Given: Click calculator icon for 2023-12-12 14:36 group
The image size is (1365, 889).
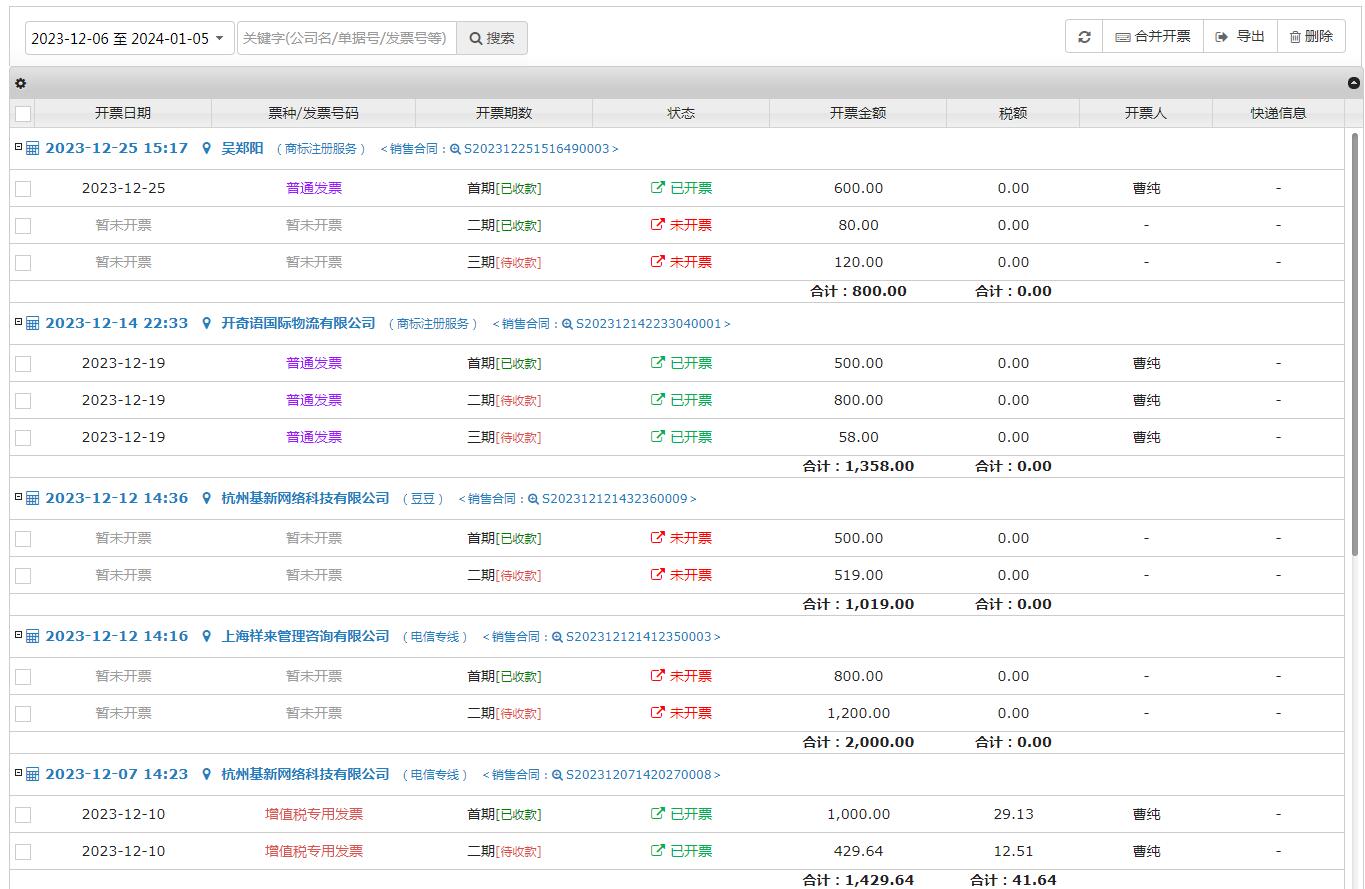Looking at the screenshot, I should (x=32, y=499).
